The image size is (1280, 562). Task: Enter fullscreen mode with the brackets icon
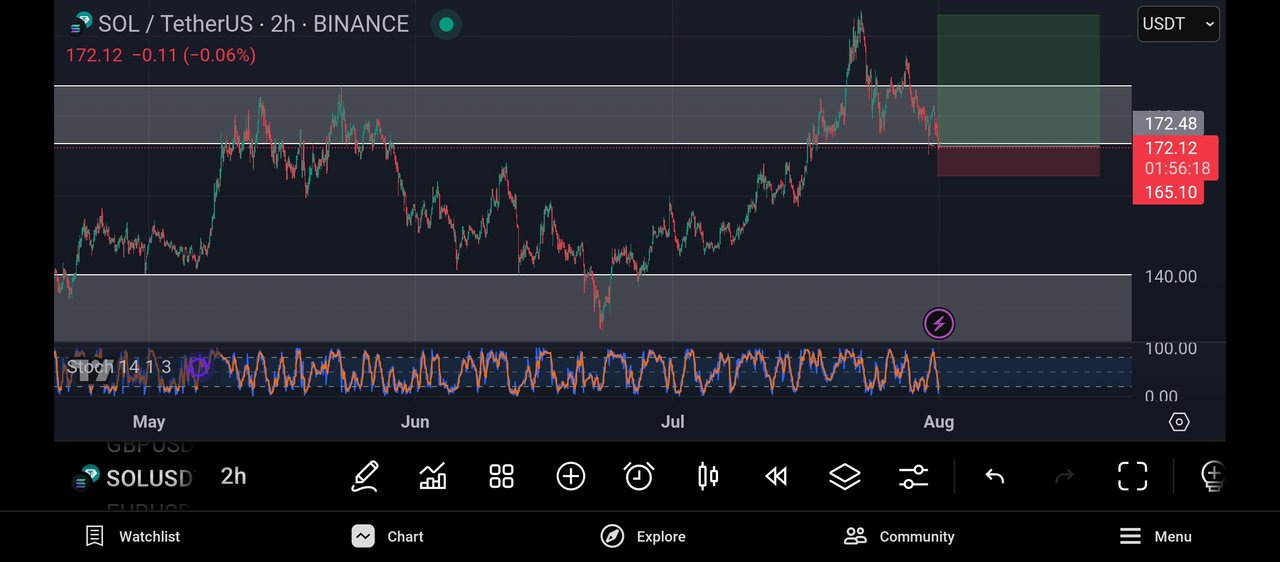[1133, 476]
